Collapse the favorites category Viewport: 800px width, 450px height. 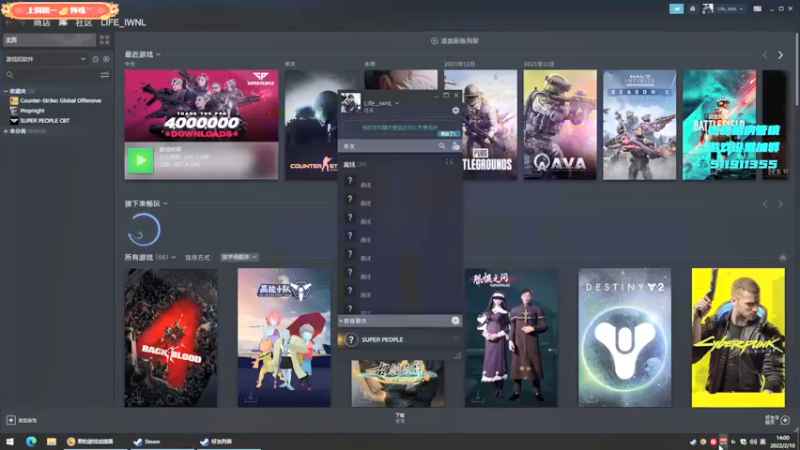6,91
